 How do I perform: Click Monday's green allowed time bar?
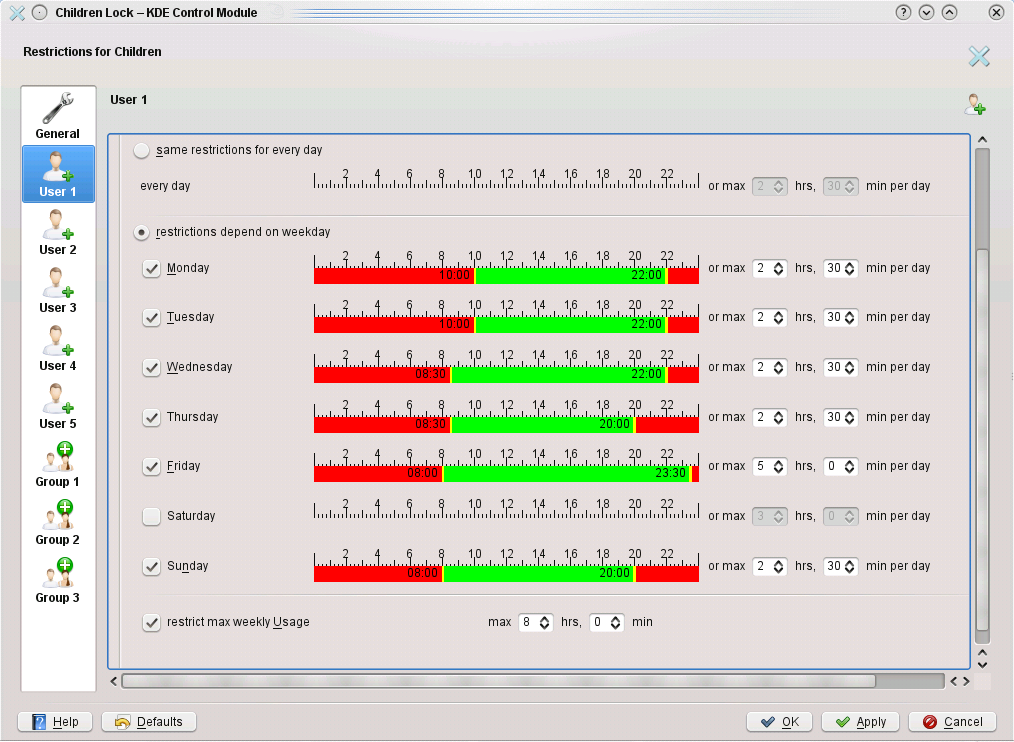pos(570,276)
